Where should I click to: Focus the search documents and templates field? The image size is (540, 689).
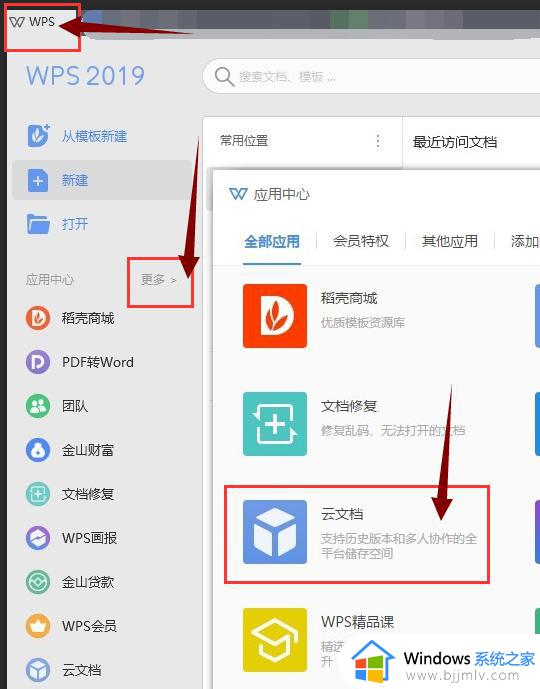pos(373,76)
